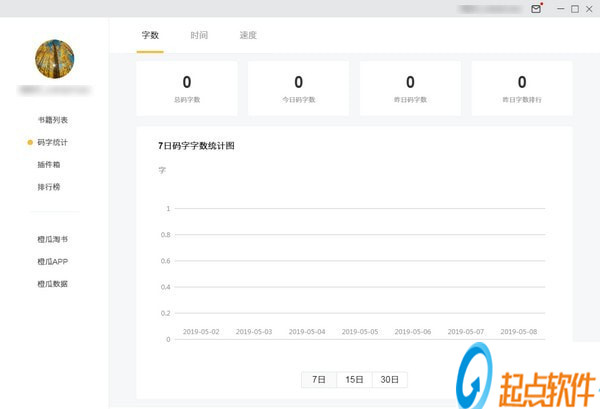
Task: Open 排行榜 in the sidebar
Action: (x=49, y=187)
